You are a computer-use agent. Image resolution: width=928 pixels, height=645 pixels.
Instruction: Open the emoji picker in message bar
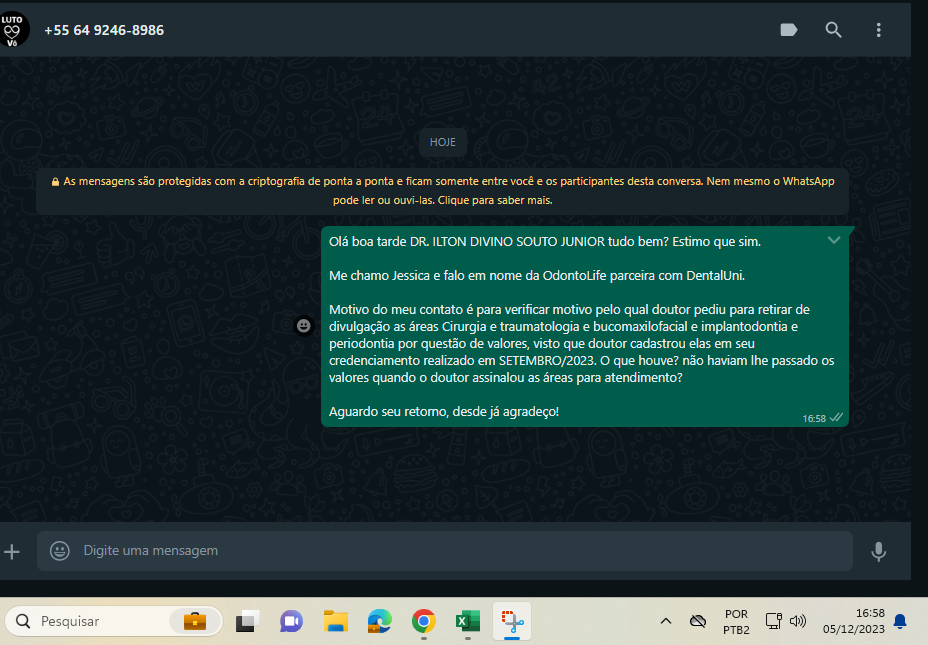[59, 551]
